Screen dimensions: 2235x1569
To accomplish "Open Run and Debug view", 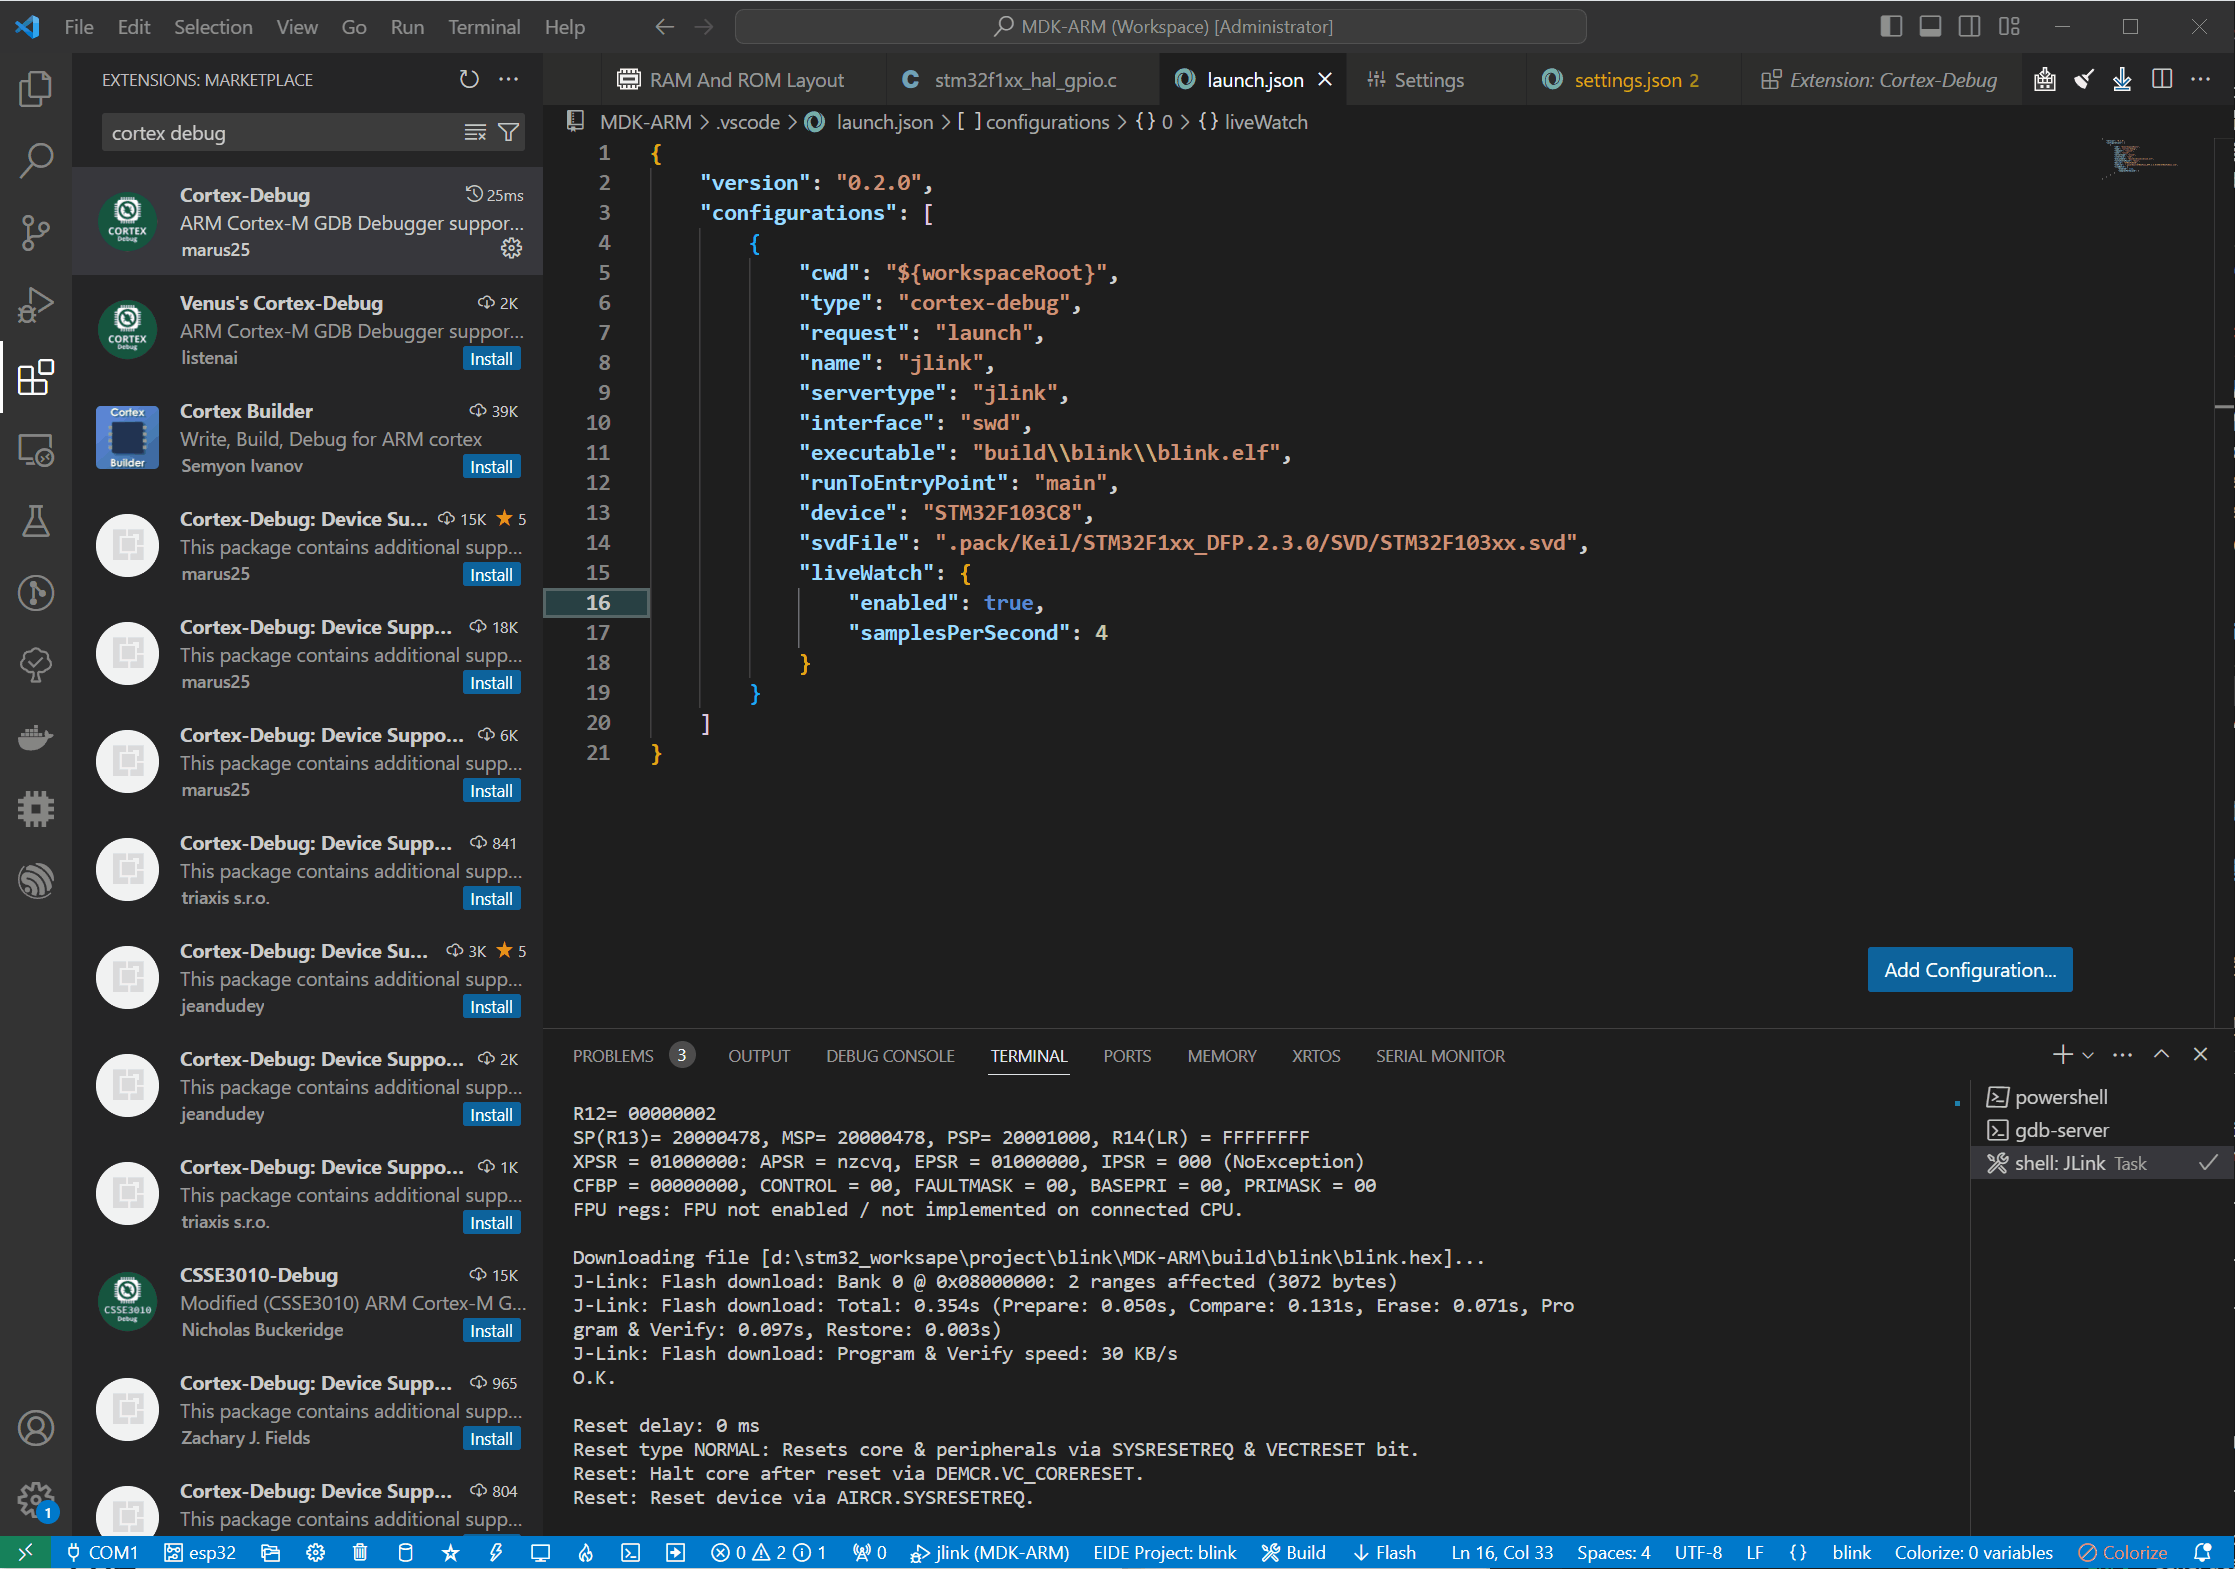I will pyautogui.click(x=36, y=304).
